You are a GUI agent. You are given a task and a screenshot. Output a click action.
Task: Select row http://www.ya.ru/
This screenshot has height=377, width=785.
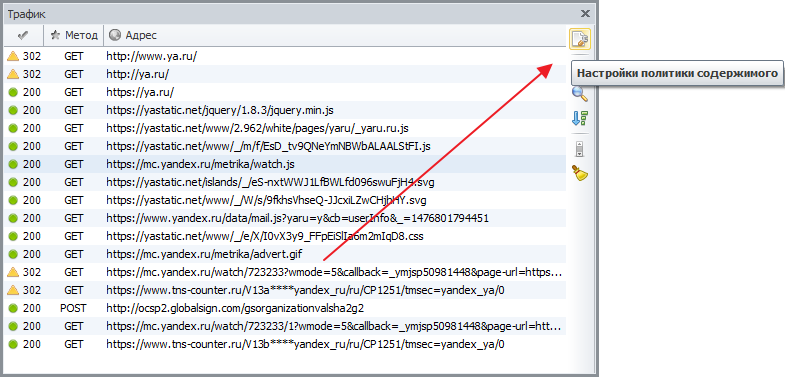[285, 56]
